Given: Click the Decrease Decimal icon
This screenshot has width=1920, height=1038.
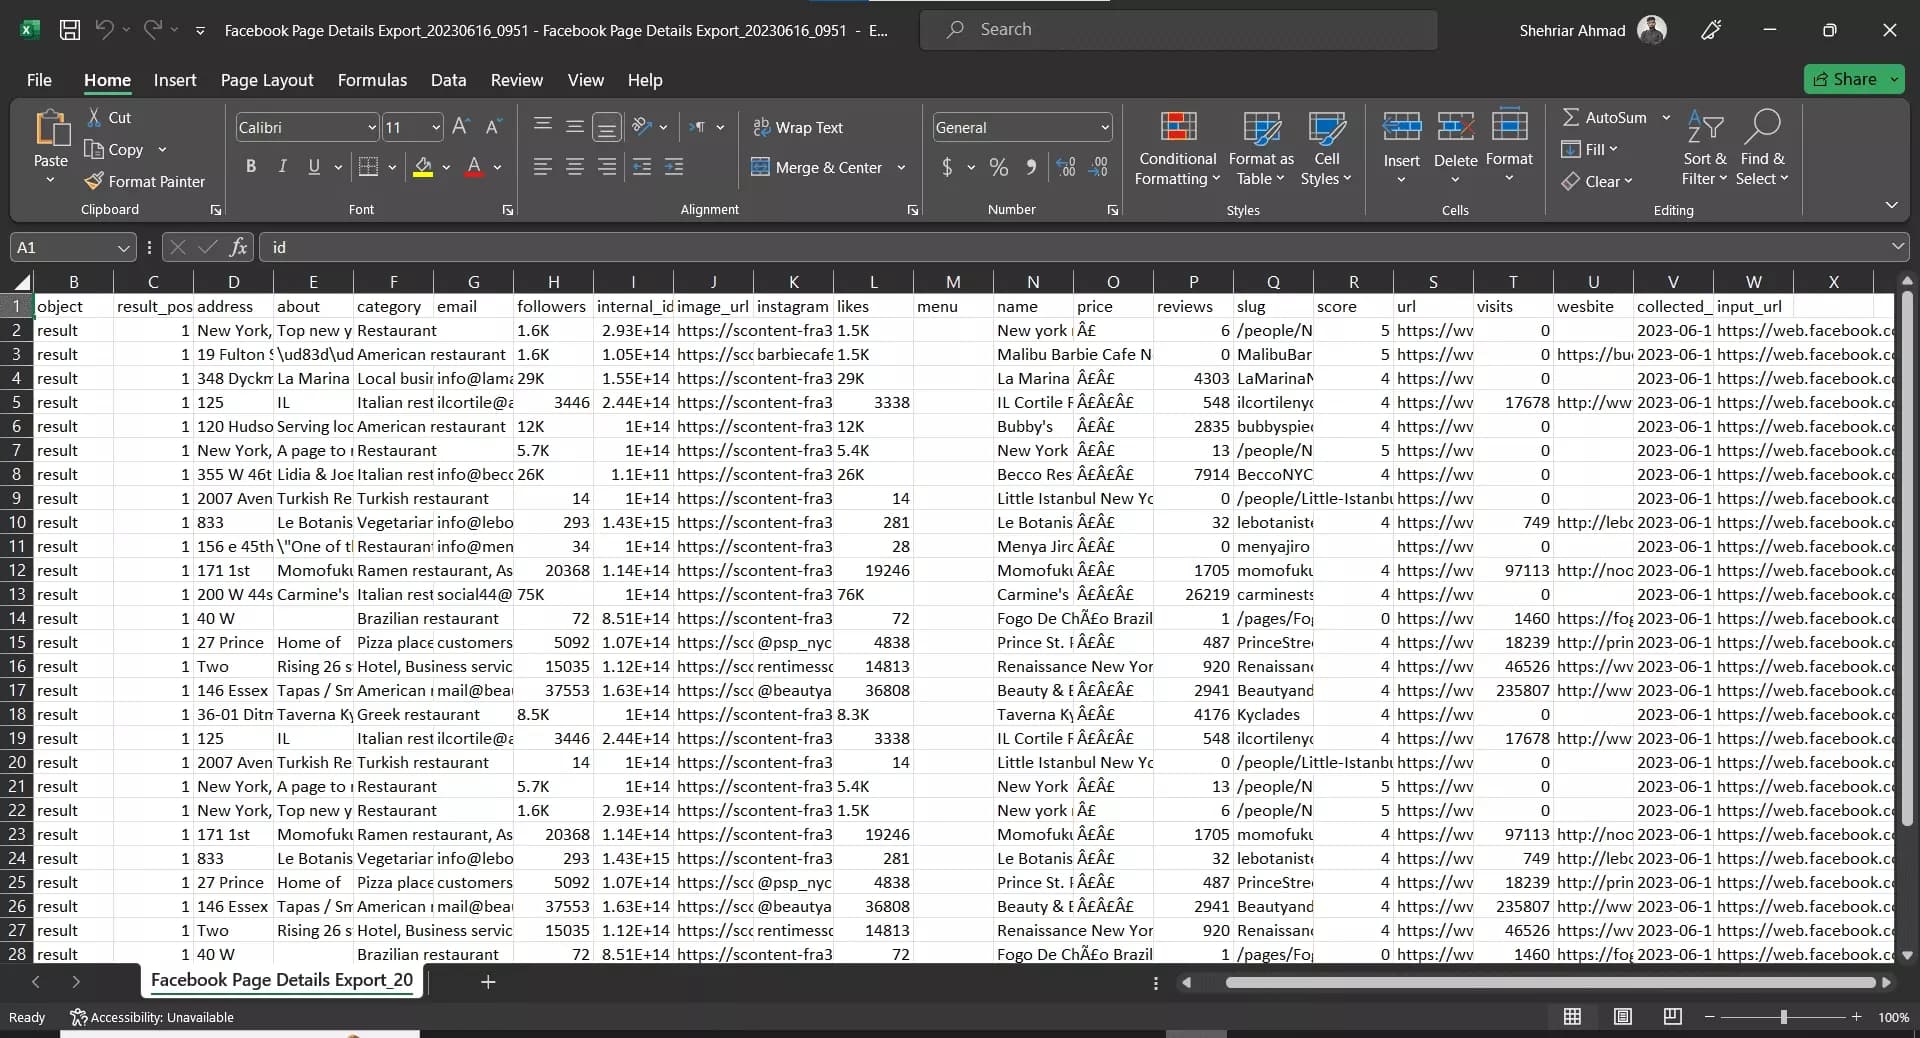Looking at the screenshot, I should (x=1099, y=167).
